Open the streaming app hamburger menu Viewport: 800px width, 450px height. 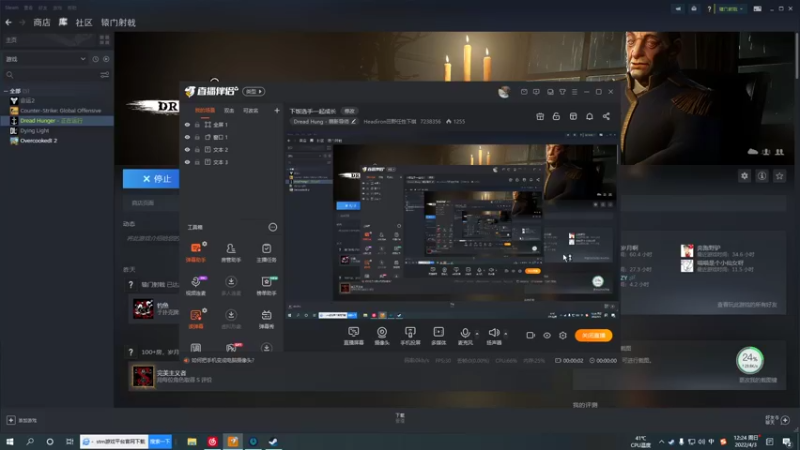coord(574,92)
